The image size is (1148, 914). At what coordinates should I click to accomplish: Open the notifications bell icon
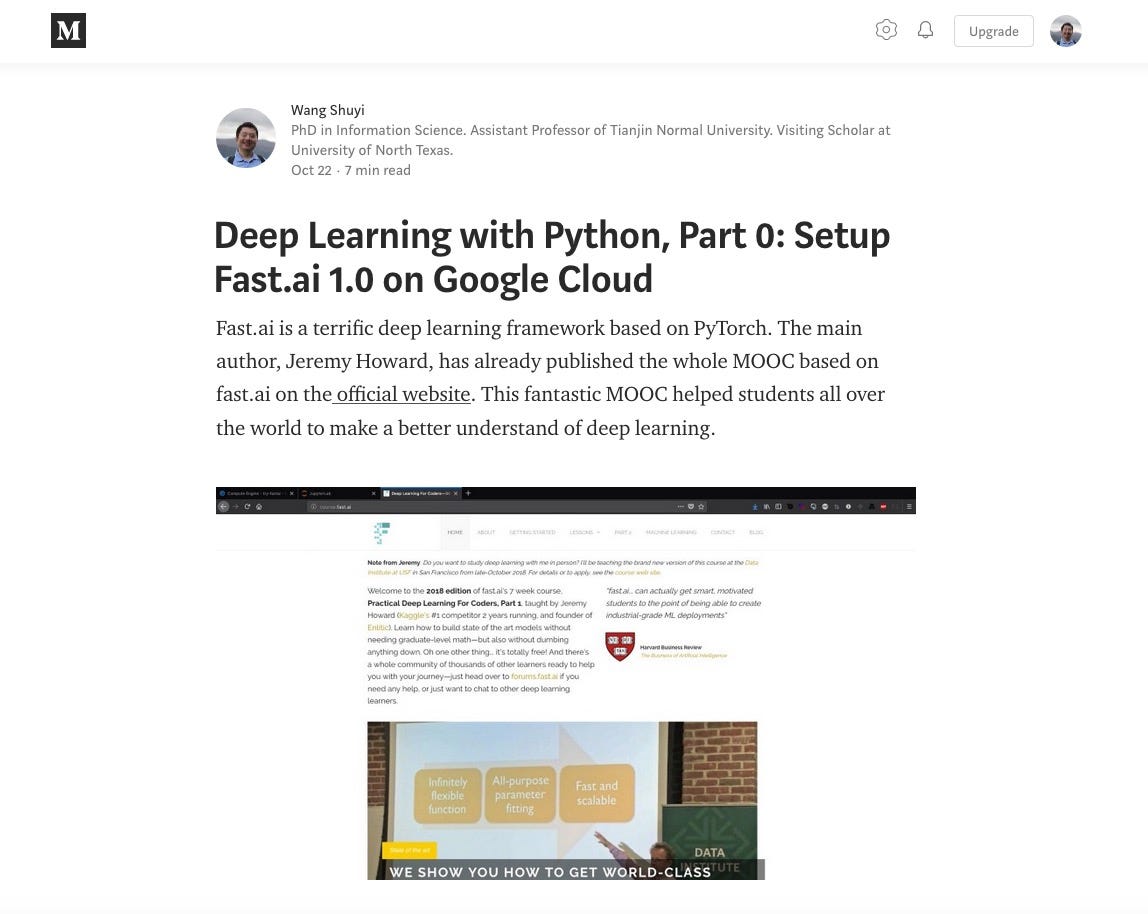(924, 29)
